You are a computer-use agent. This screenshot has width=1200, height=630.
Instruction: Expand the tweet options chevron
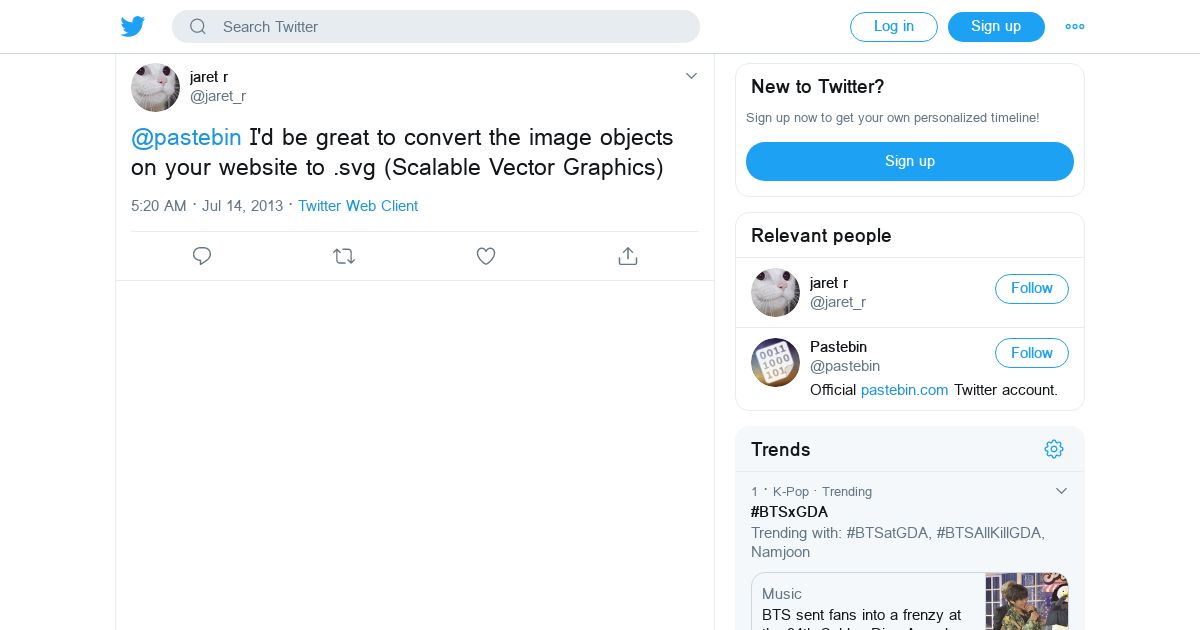691,76
